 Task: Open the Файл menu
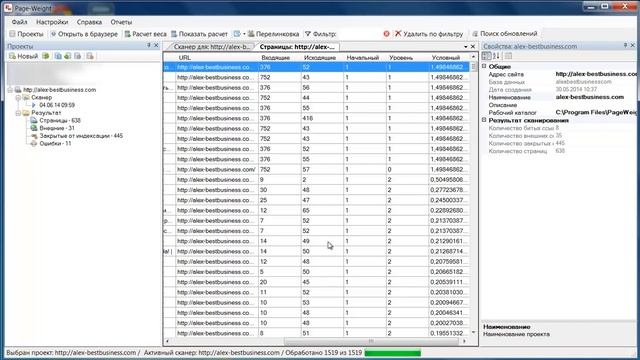(20, 22)
